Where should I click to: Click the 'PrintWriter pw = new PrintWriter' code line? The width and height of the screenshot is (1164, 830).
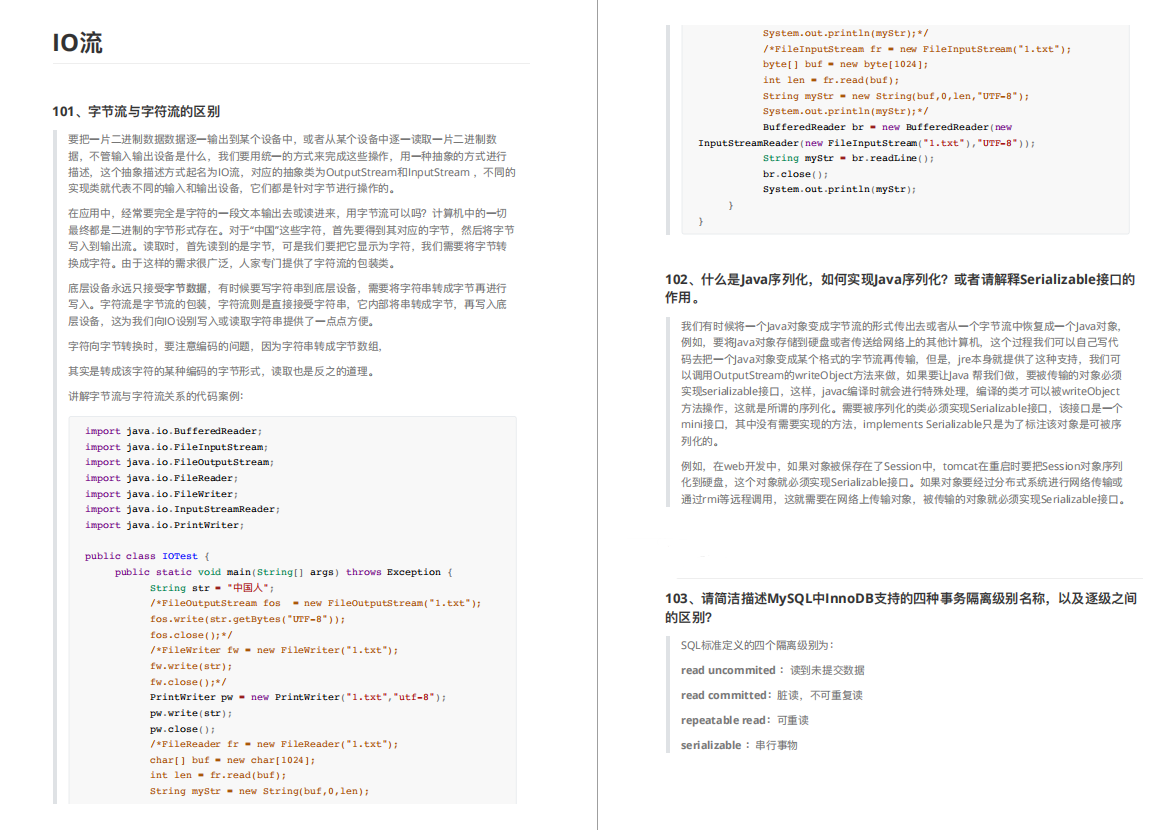[298, 697]
